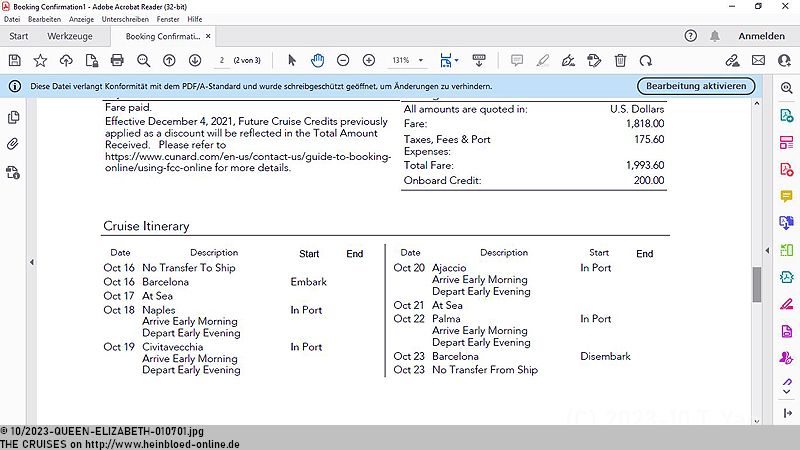Viewport: 800px width, 450px height.
Task: Open the Unterschreiben menu
Action: point(125,19)
